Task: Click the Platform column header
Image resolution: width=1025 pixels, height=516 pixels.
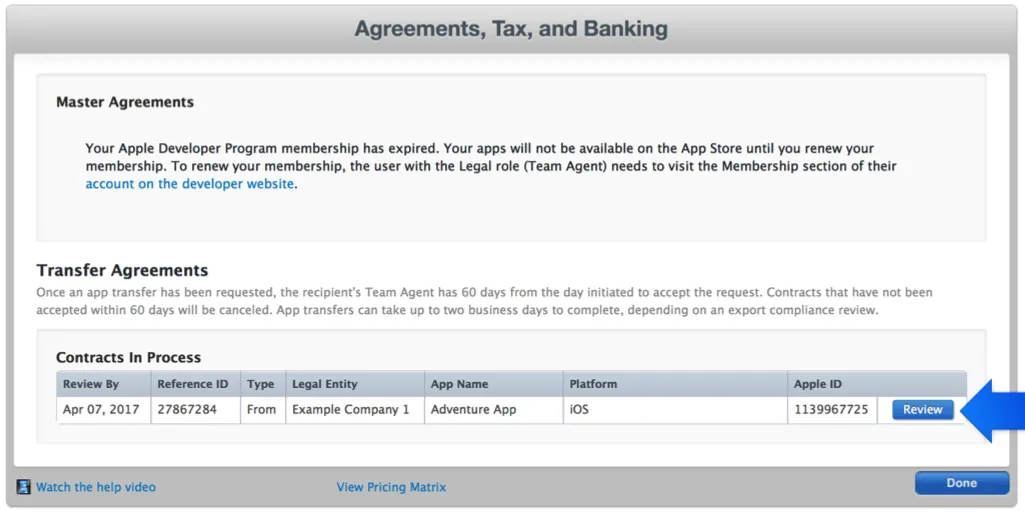Action: (675, 384)
